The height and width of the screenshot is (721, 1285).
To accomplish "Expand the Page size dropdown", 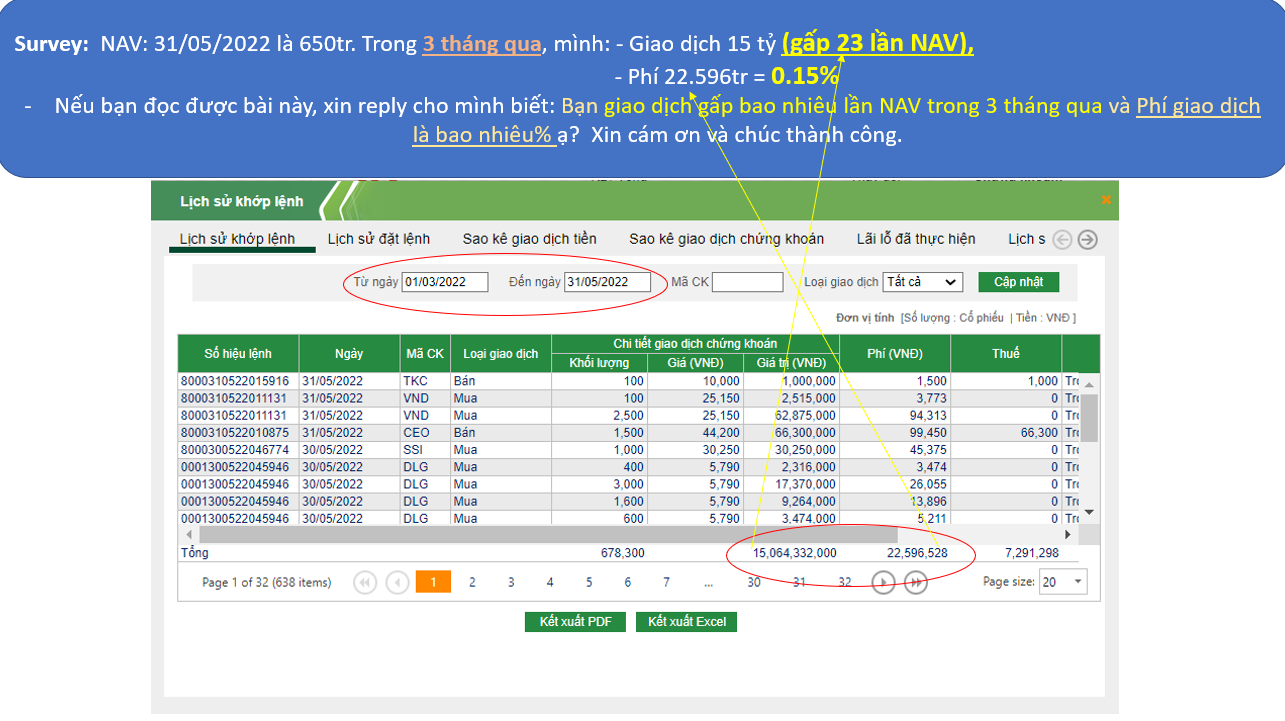I will 1063,582.
